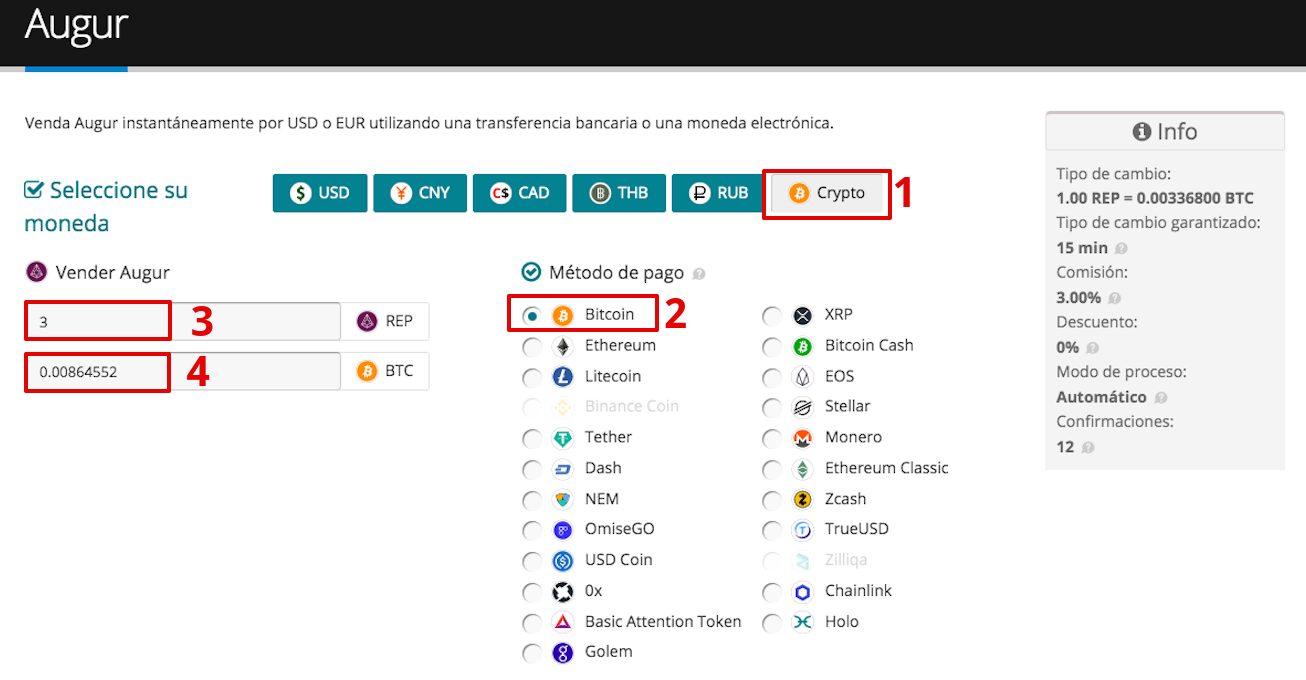
Task: Click the XRP logo icon
Action: point(803,315)
